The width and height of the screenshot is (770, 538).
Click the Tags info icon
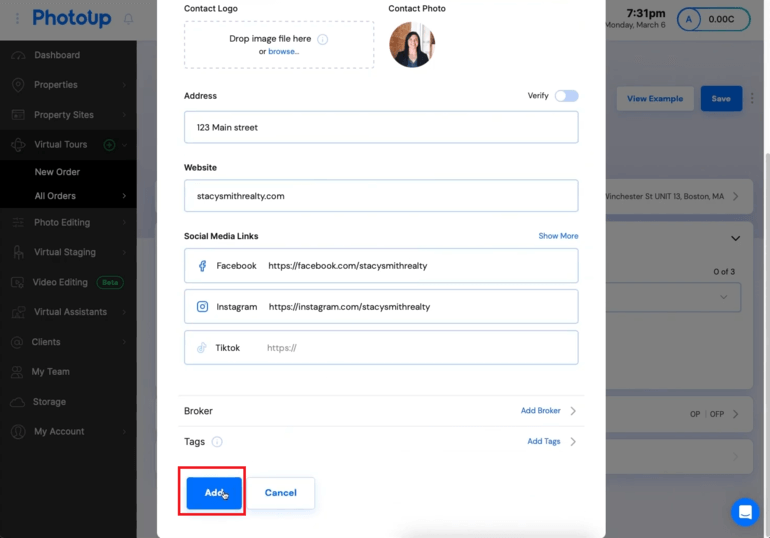point(217,441)
